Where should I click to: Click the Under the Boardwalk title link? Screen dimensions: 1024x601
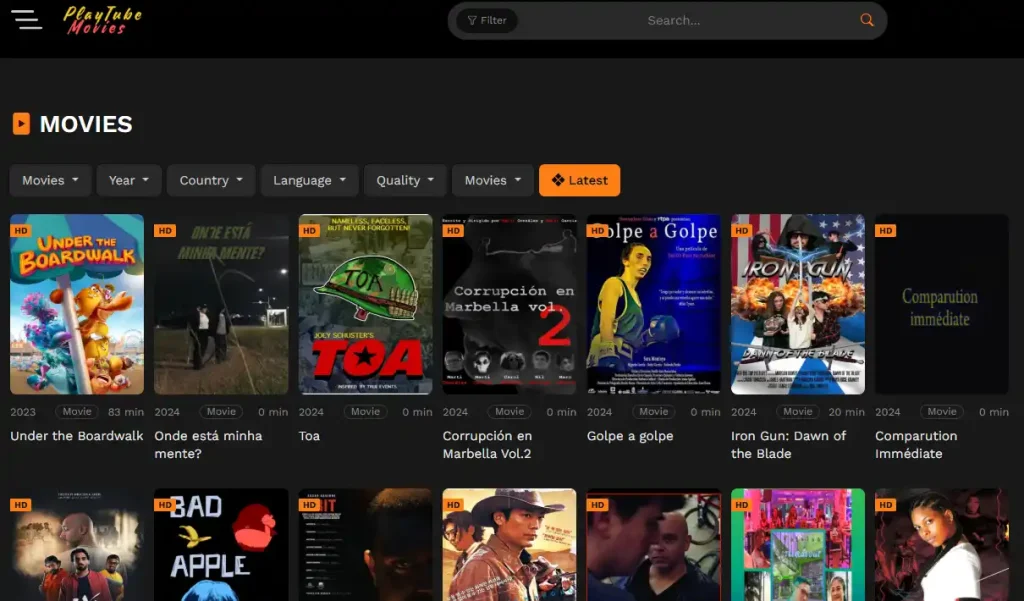coord(76,436)
